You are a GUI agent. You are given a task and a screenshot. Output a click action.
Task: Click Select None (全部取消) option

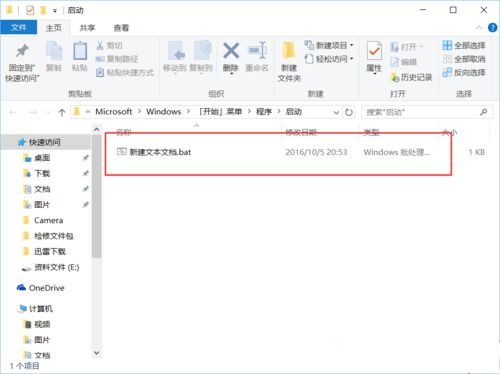[464, 59]
